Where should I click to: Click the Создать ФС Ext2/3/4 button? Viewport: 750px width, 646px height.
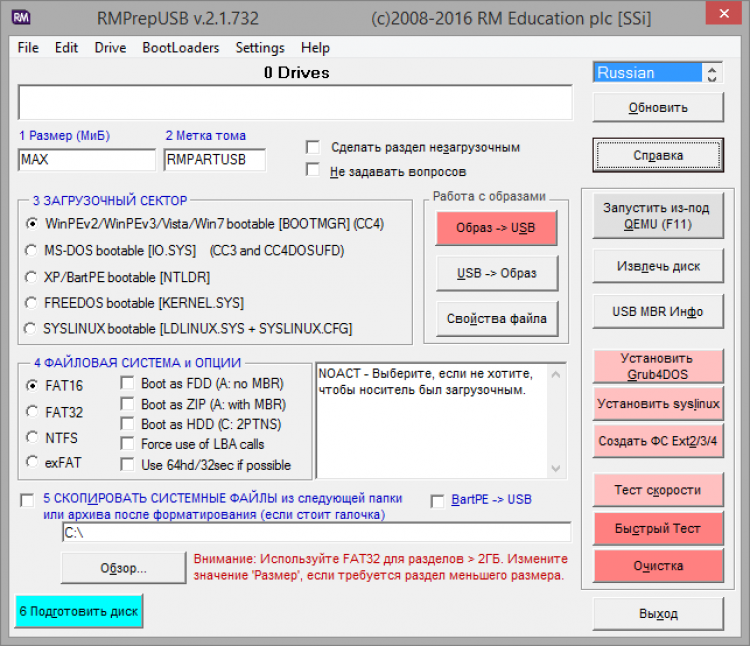tap(658, 440)
